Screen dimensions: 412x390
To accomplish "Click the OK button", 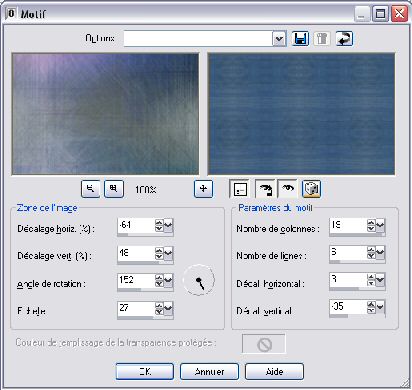I will pos(145,371).
